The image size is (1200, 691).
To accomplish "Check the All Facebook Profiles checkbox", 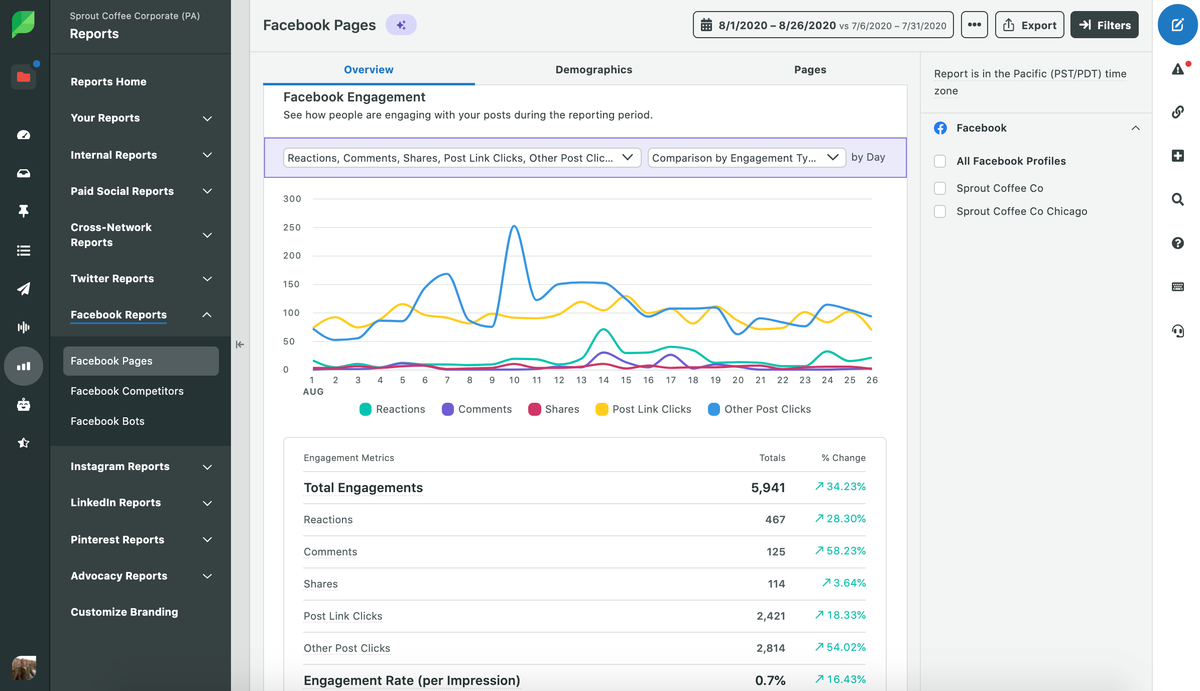I will pos(940,161).
